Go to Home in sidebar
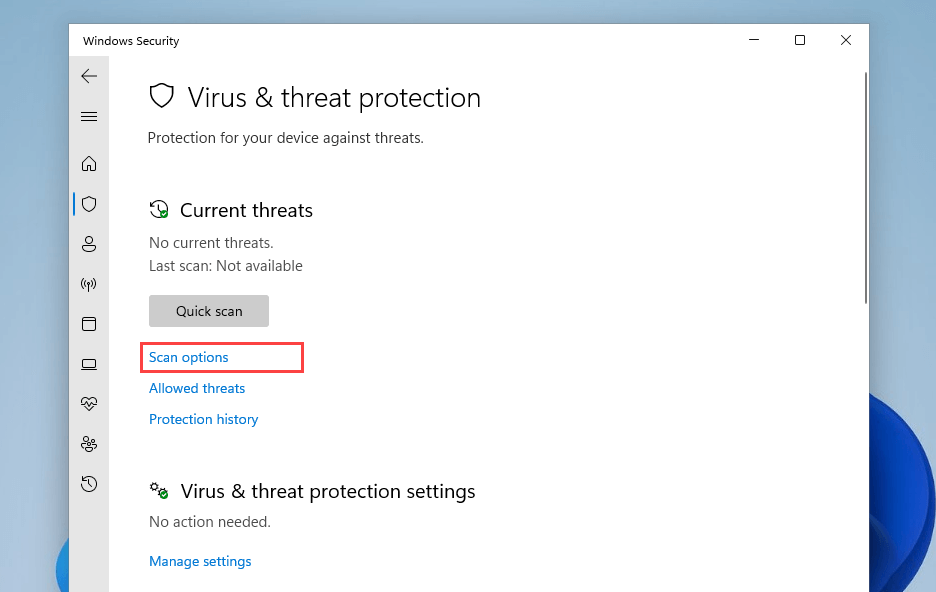The image size is (936, 592). pos(89,163)
